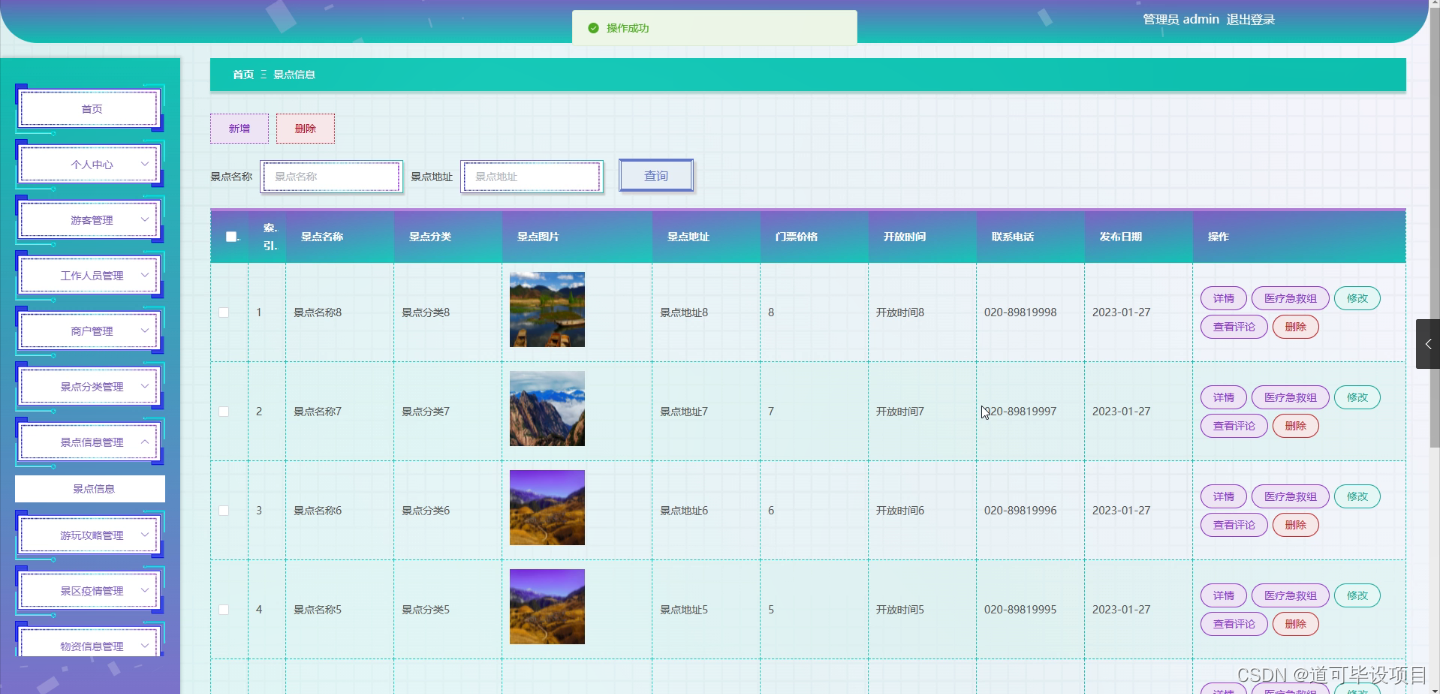1440x694 pixels.
Task: Click 查看评论 for the 景点名称7 row
Action: point(1234,426)
